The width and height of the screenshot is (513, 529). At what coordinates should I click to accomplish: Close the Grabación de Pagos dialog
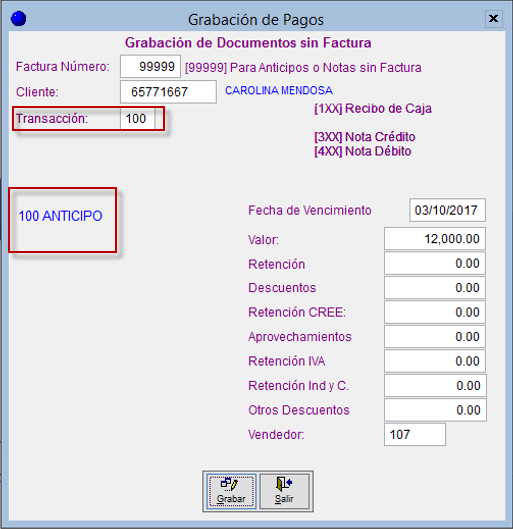click(493, 19)
